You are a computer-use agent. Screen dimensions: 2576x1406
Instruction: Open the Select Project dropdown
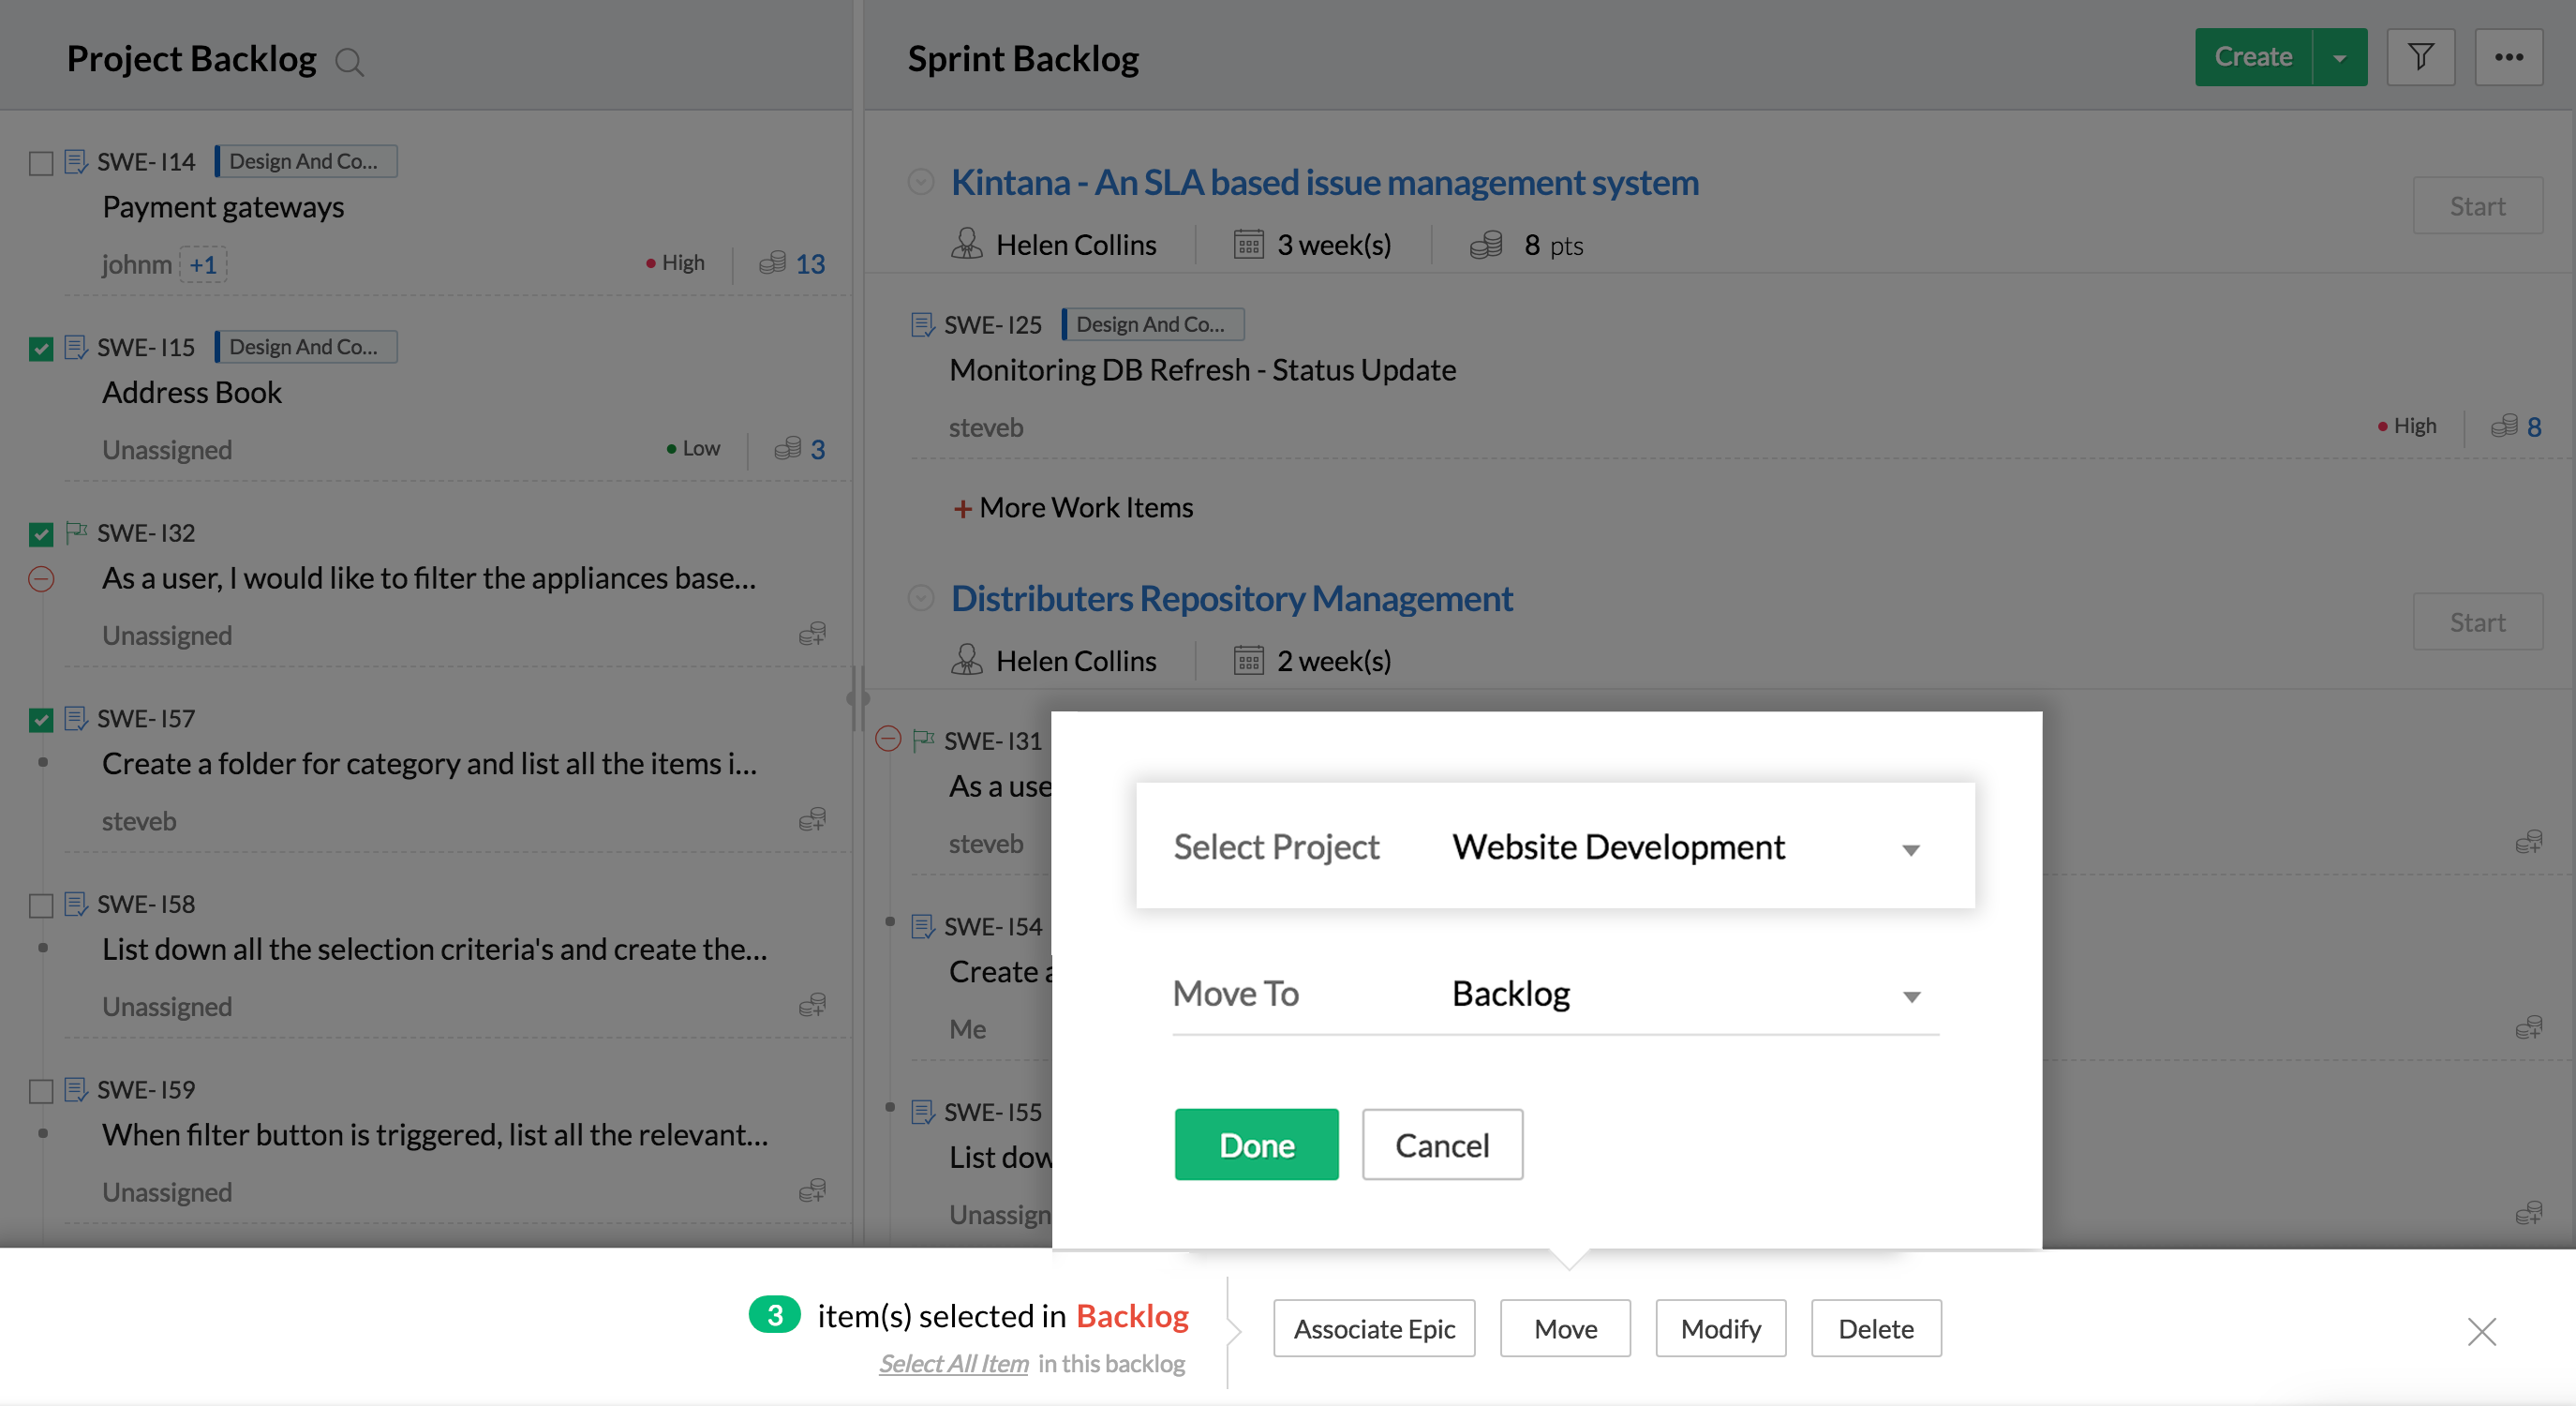pyautogui.click(x=1910, y=849)
